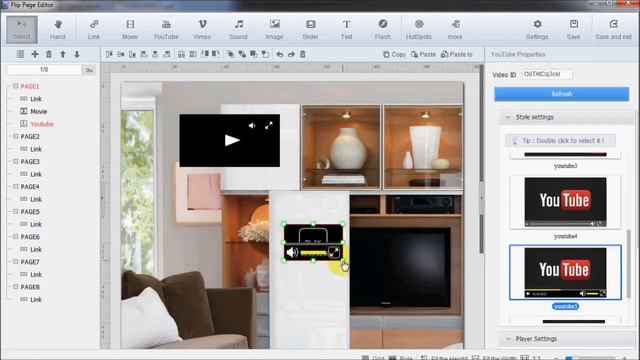Collapse the PAGE1 tree node
Screen dimensions: 640x360
click(16, 86)
